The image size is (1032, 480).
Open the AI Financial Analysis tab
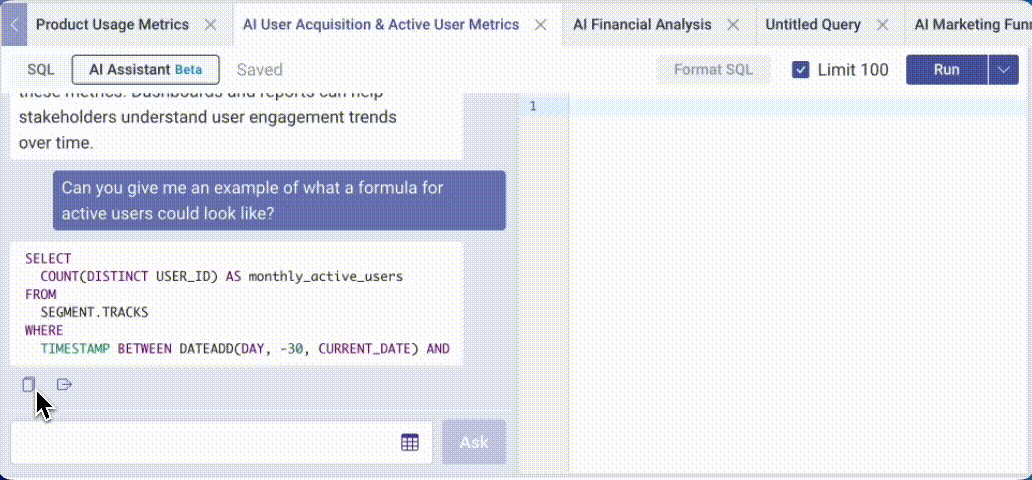(x=642, y=24)
